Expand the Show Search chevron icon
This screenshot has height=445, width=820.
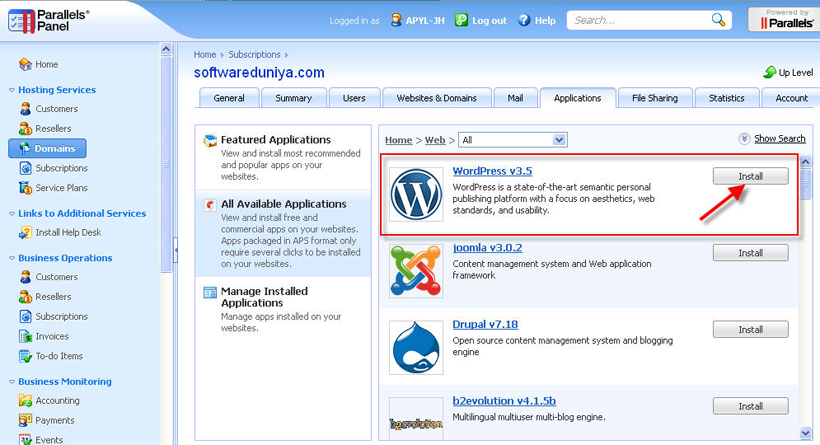coord(744,139)
